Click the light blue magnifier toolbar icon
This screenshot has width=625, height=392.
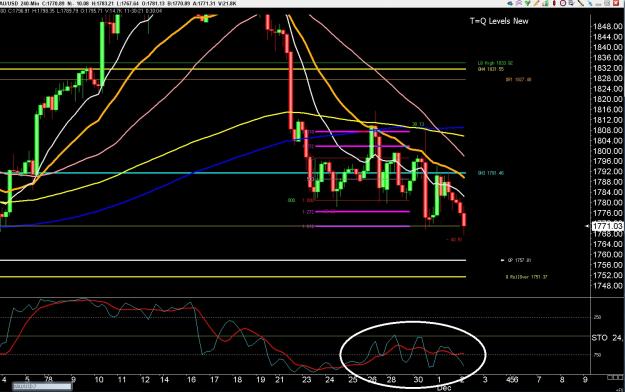(590, 3)
